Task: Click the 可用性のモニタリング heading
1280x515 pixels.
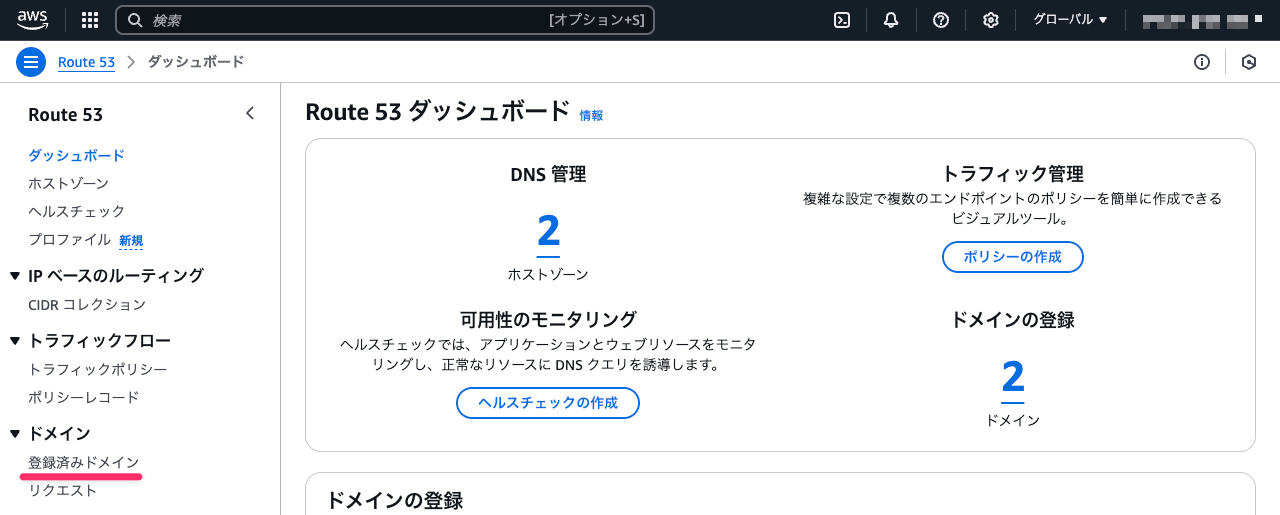Action: pyautogui.click(x=548, y=319)
